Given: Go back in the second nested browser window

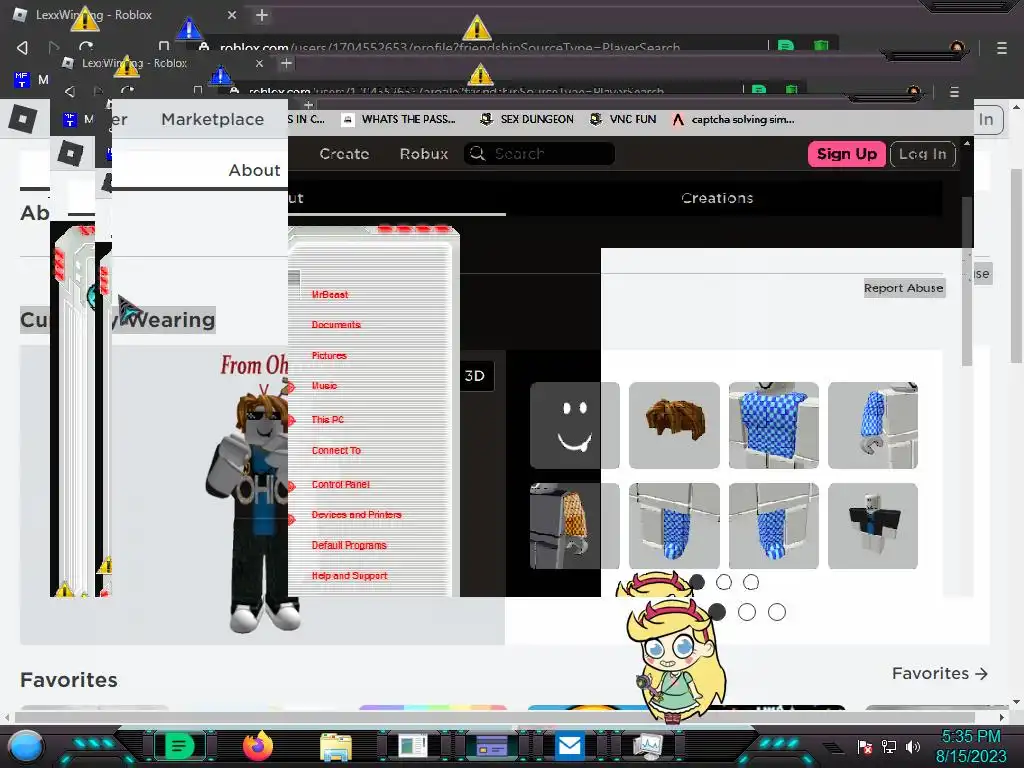Looking at the screenshot, I should click(x=70, y=91).
